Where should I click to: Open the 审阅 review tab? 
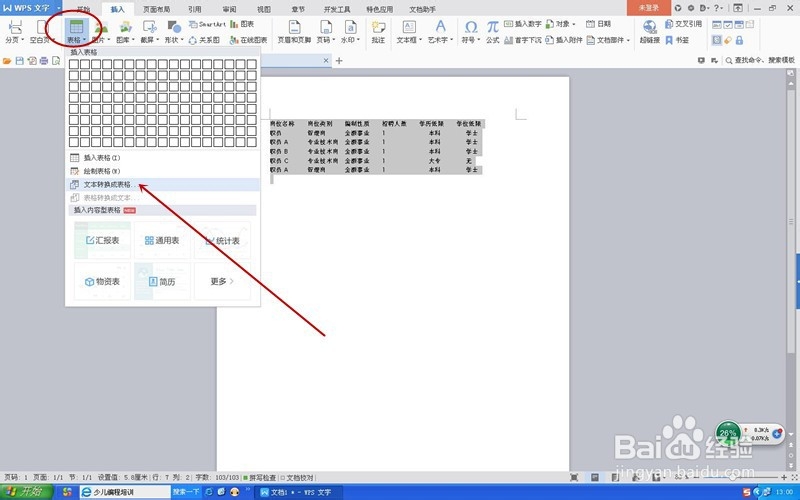coord(230,9)
